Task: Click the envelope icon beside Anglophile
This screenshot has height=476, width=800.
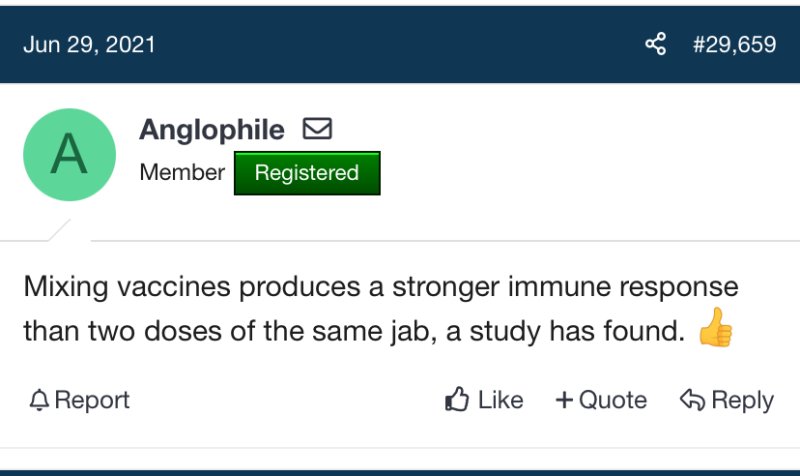Action: tap(317, 129)
